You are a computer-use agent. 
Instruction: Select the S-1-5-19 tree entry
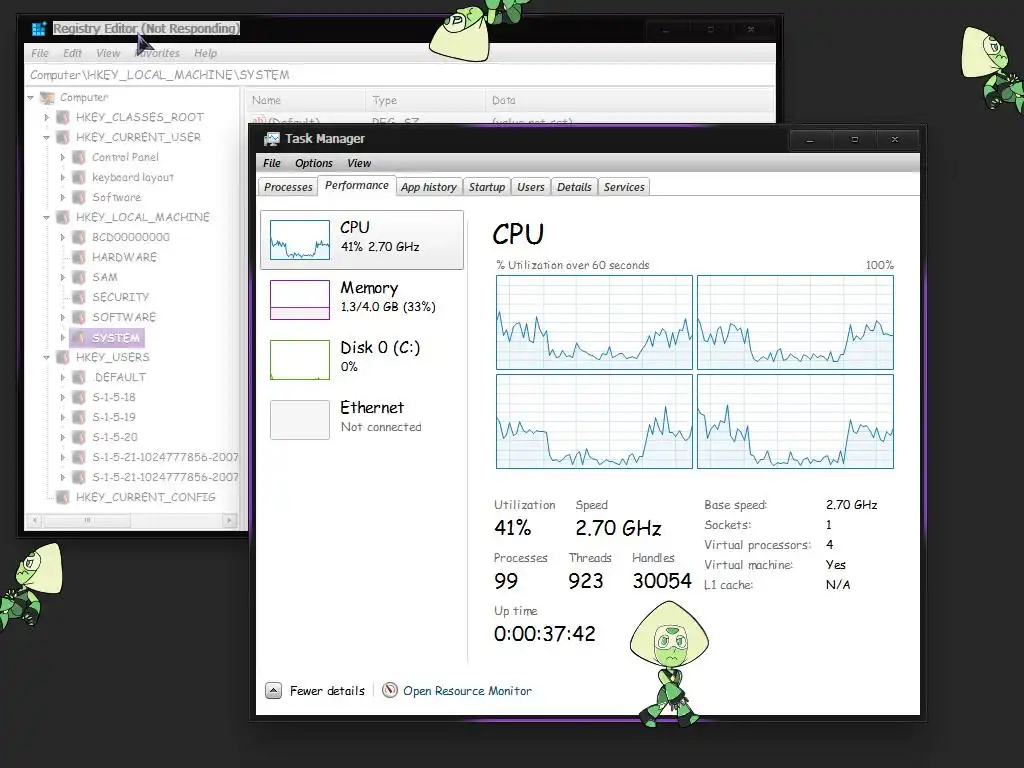pyautogui.click(x=114, y=417)
